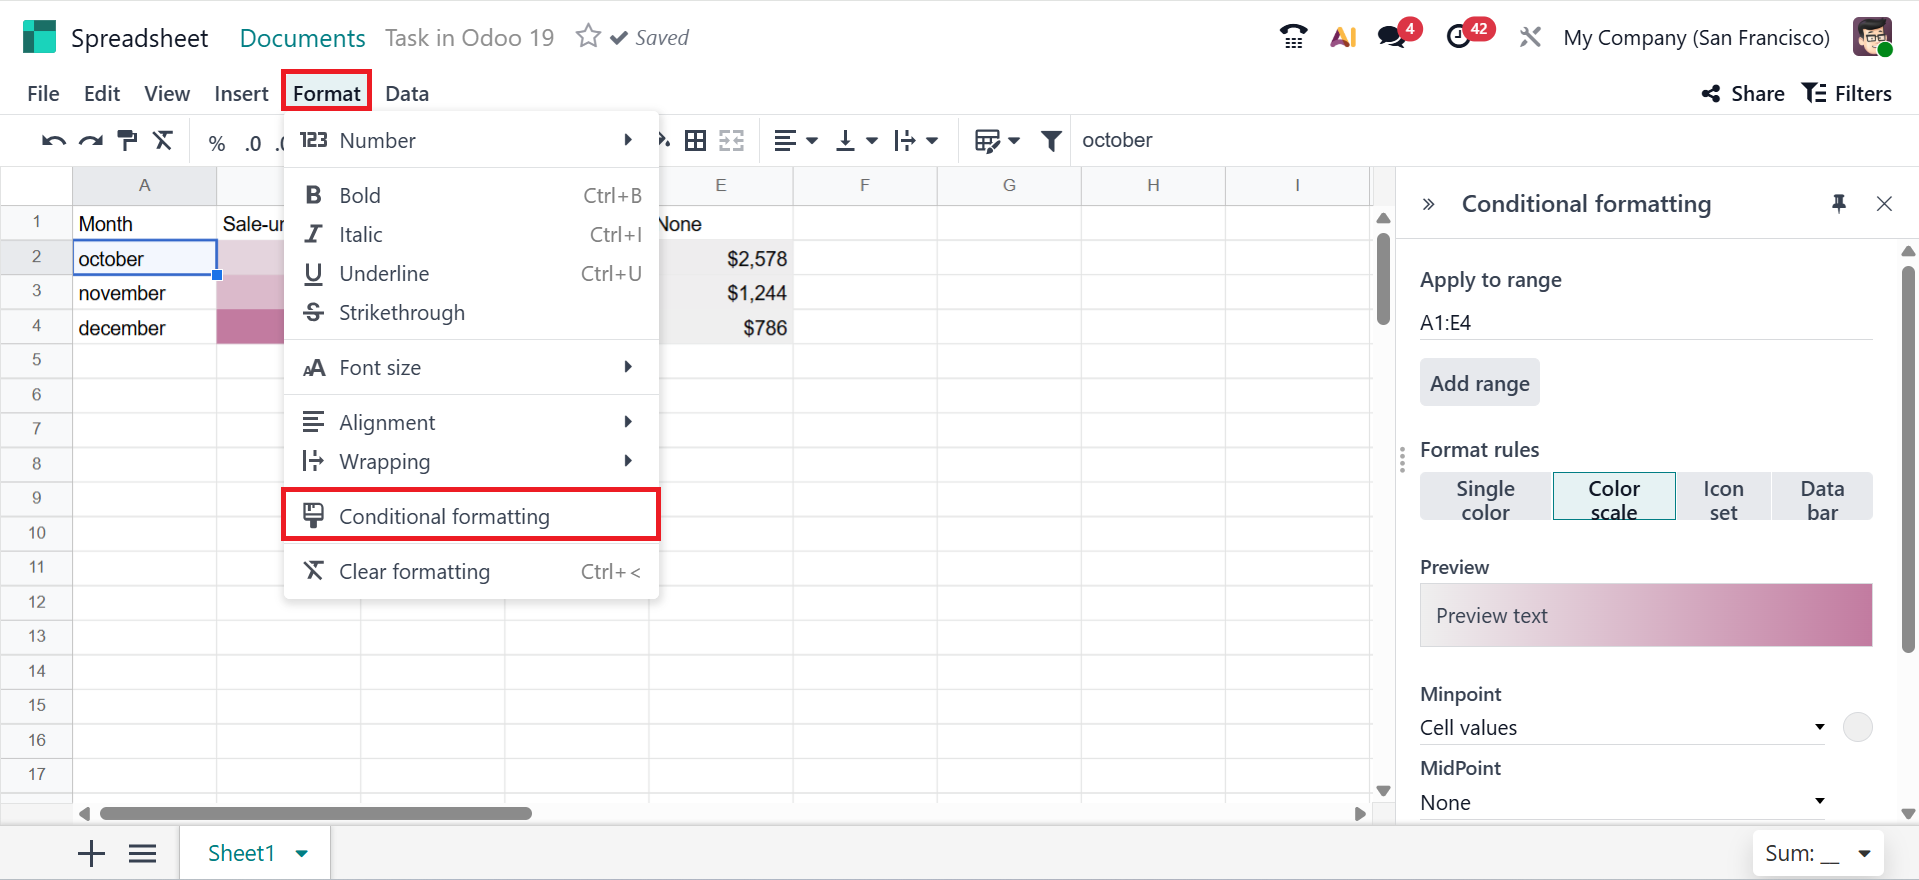The height and width of the screenshot is (880, 1919).
Task: Go to the Documents breadcrumb link
Action: pos(302,38)
